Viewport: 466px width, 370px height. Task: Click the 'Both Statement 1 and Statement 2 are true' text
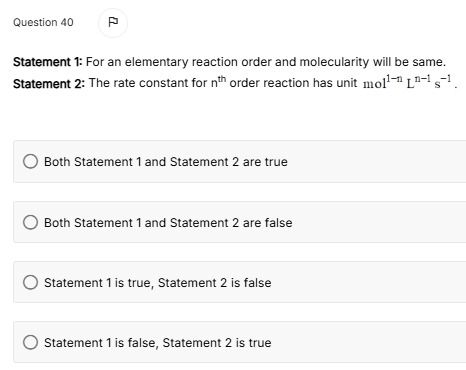click(x=166, y=162)
